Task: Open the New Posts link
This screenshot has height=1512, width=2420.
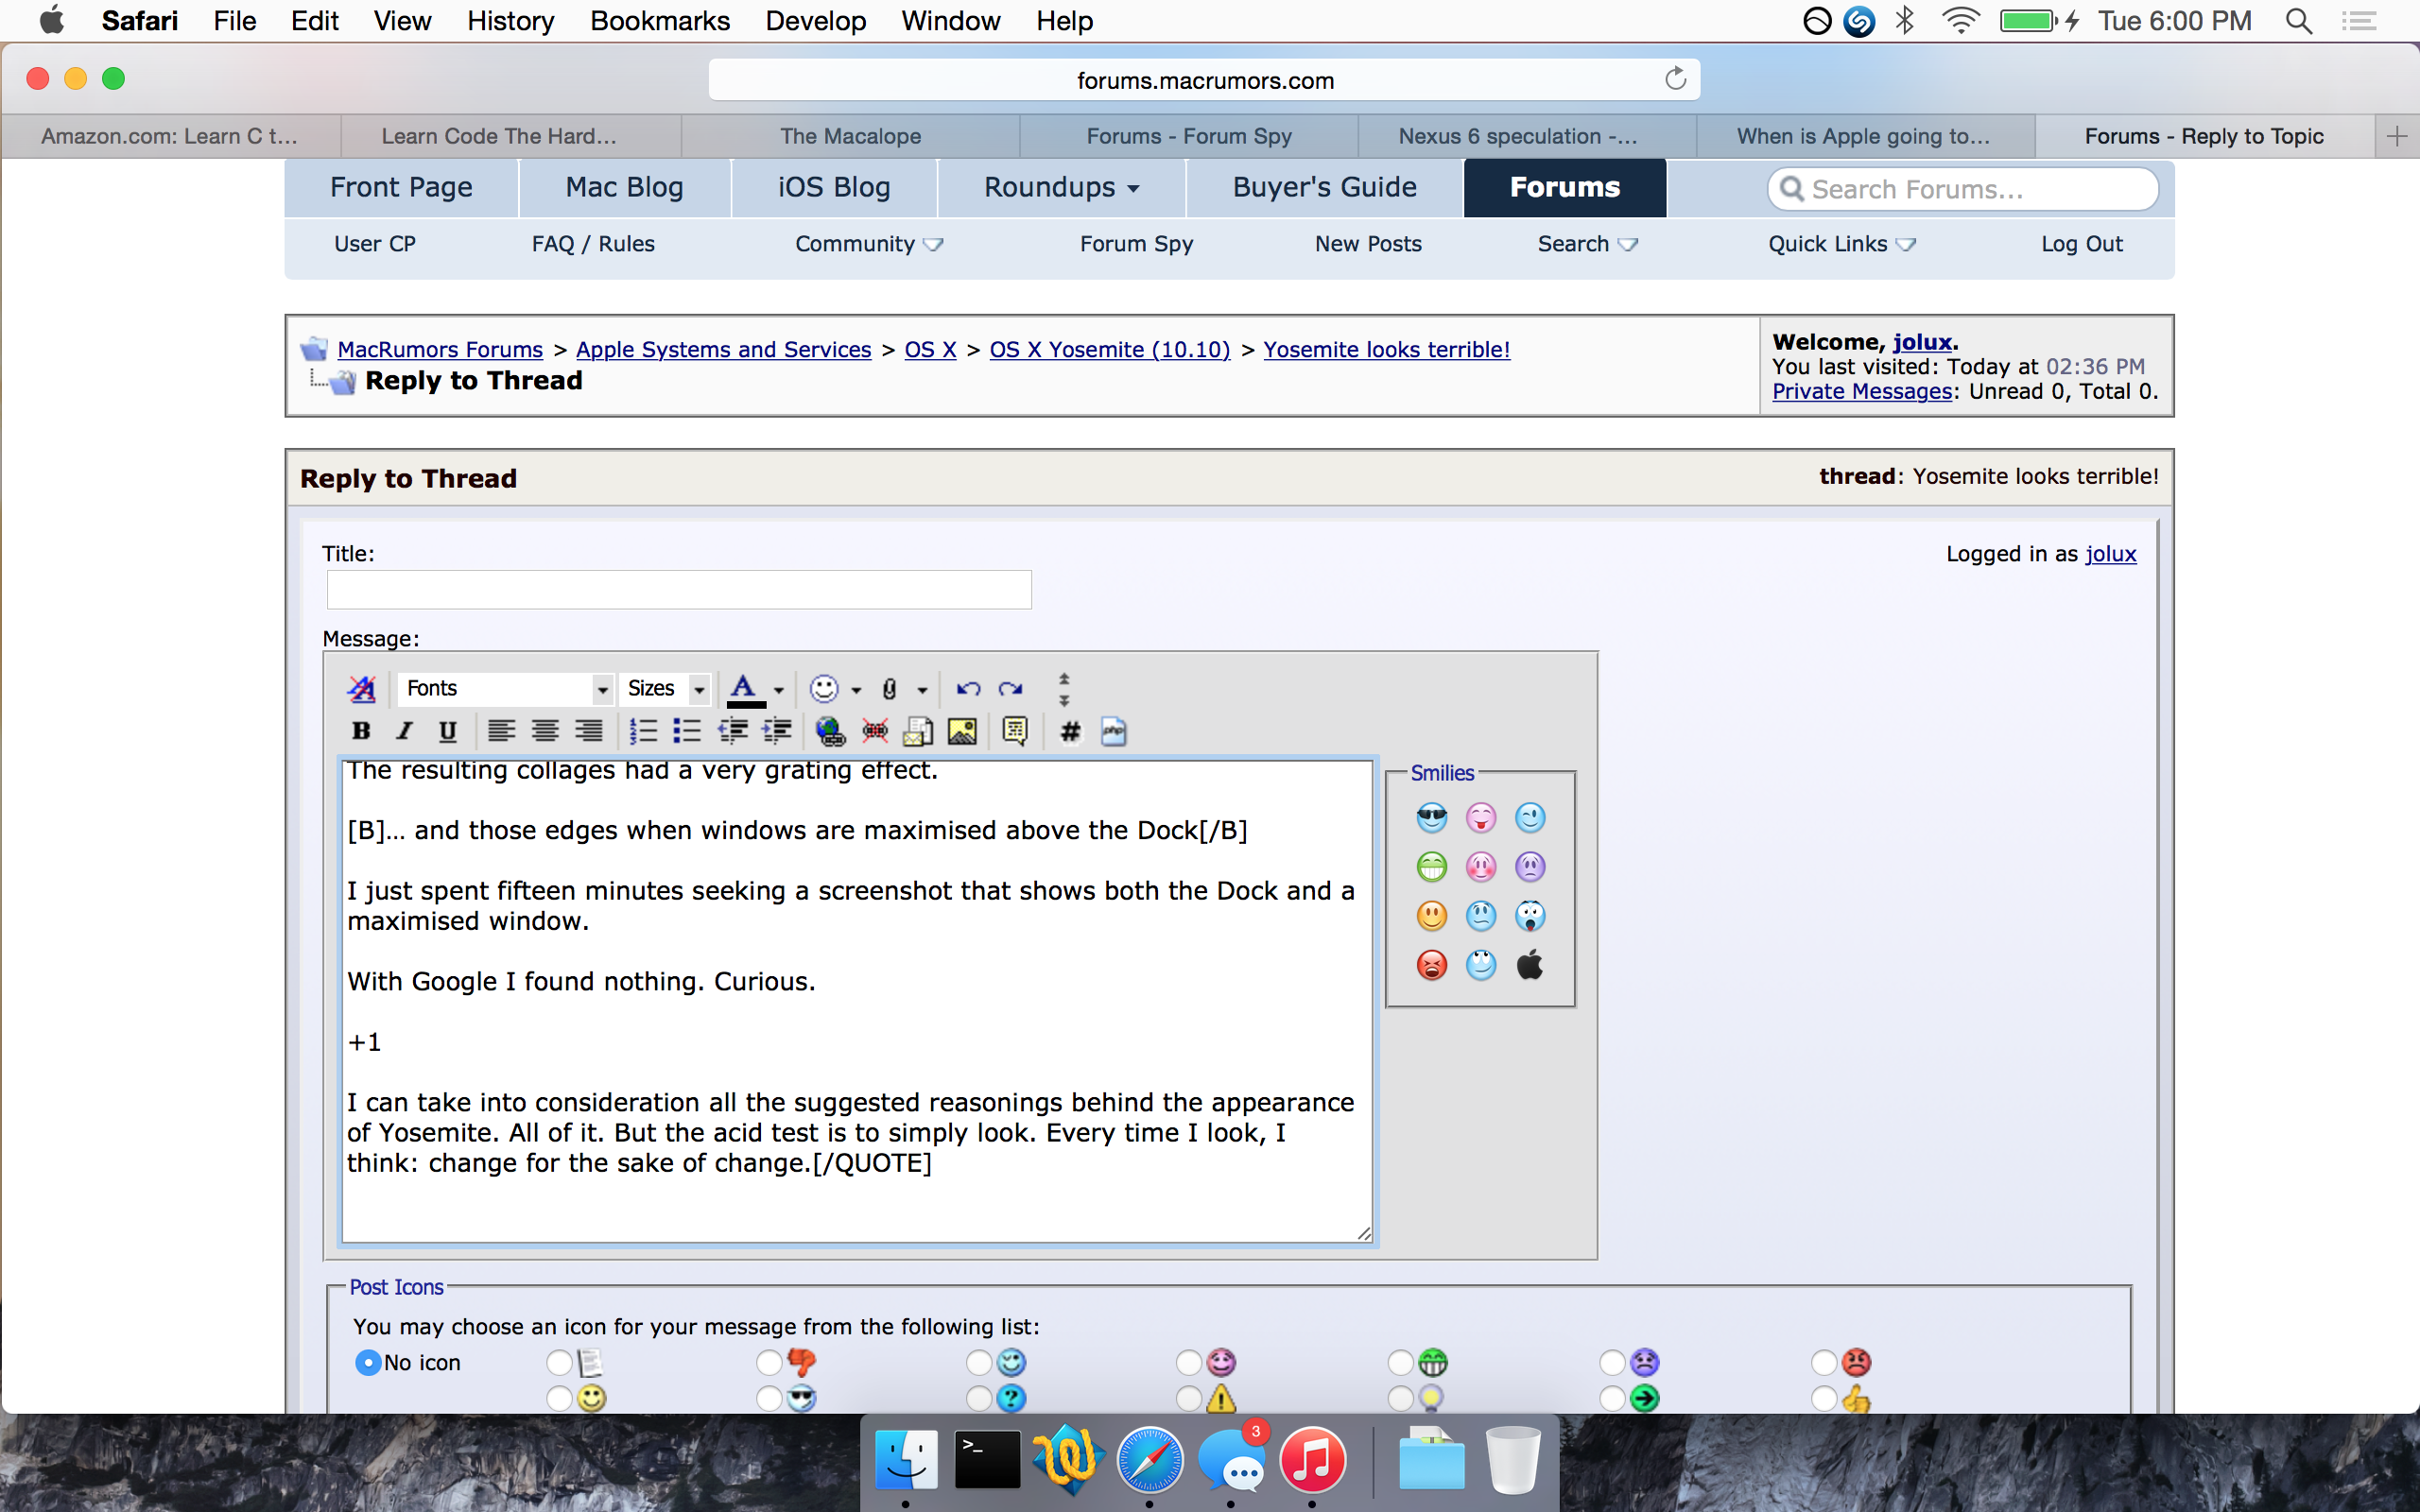Action: (1368, 244)
